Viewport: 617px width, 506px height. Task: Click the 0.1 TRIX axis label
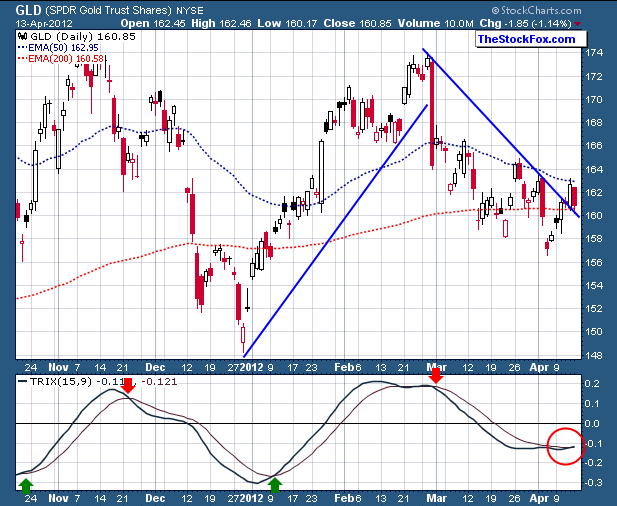[593, 403]
